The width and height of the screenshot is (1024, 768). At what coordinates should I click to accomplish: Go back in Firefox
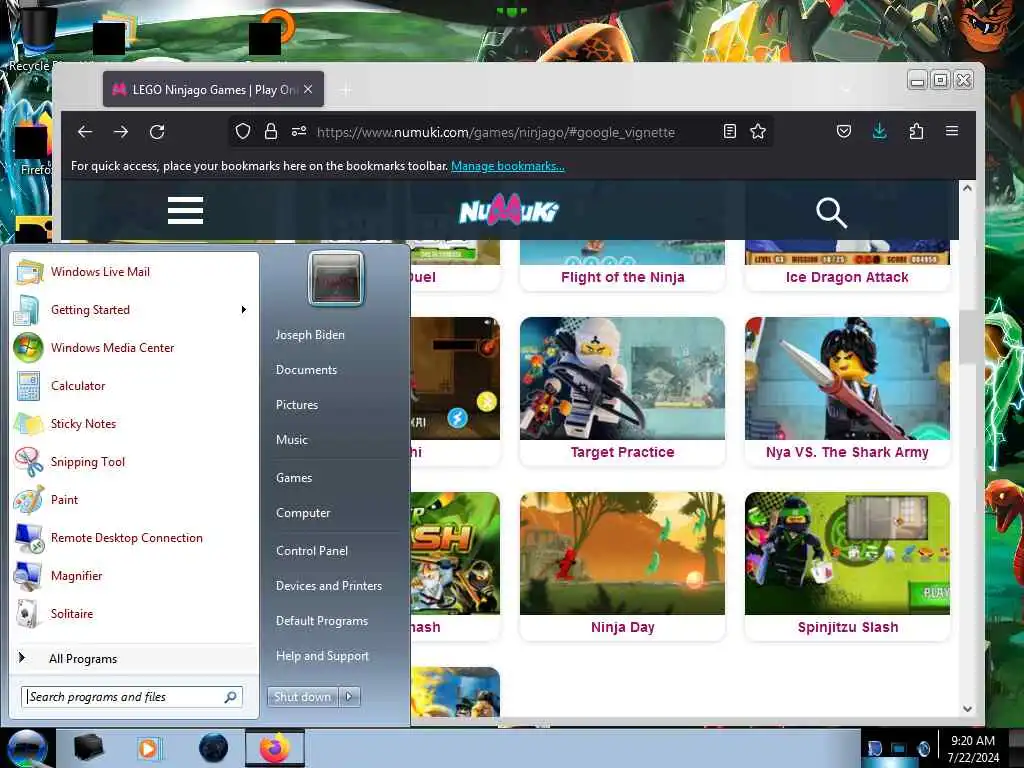tap(85, 132)
